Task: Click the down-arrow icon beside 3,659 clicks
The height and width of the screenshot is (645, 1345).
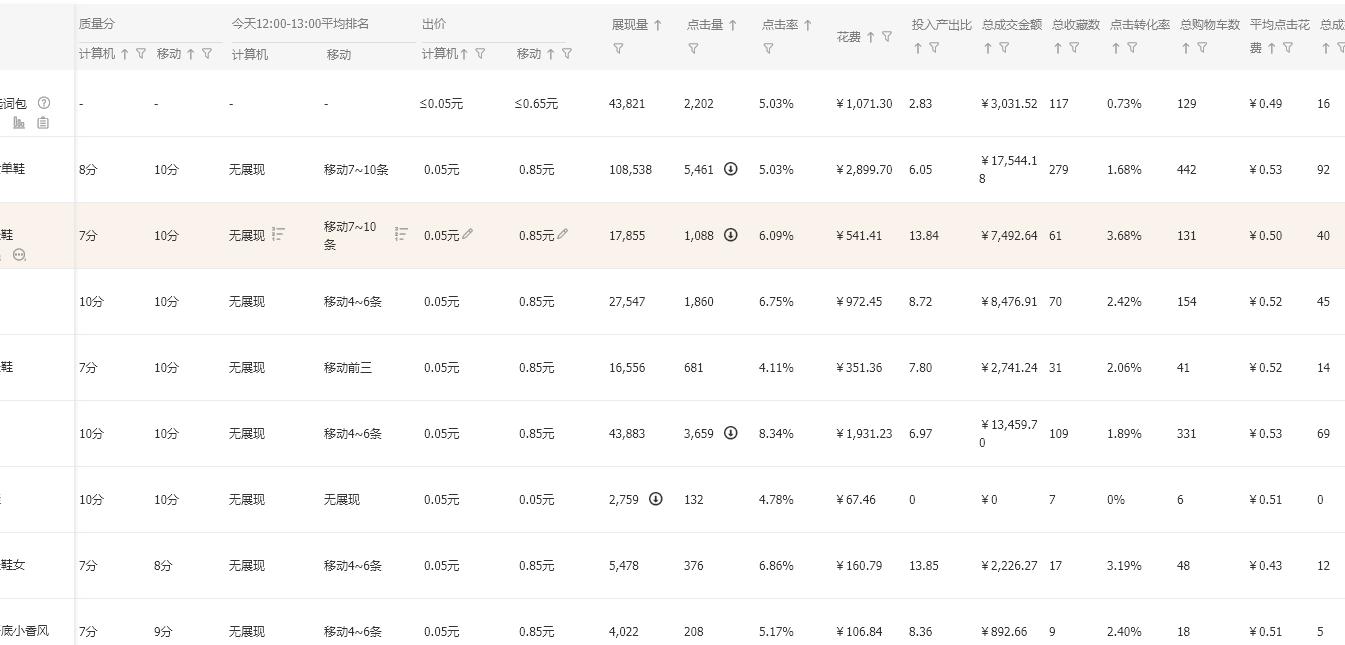Action: pyautogui.click(x=731, y=433)
